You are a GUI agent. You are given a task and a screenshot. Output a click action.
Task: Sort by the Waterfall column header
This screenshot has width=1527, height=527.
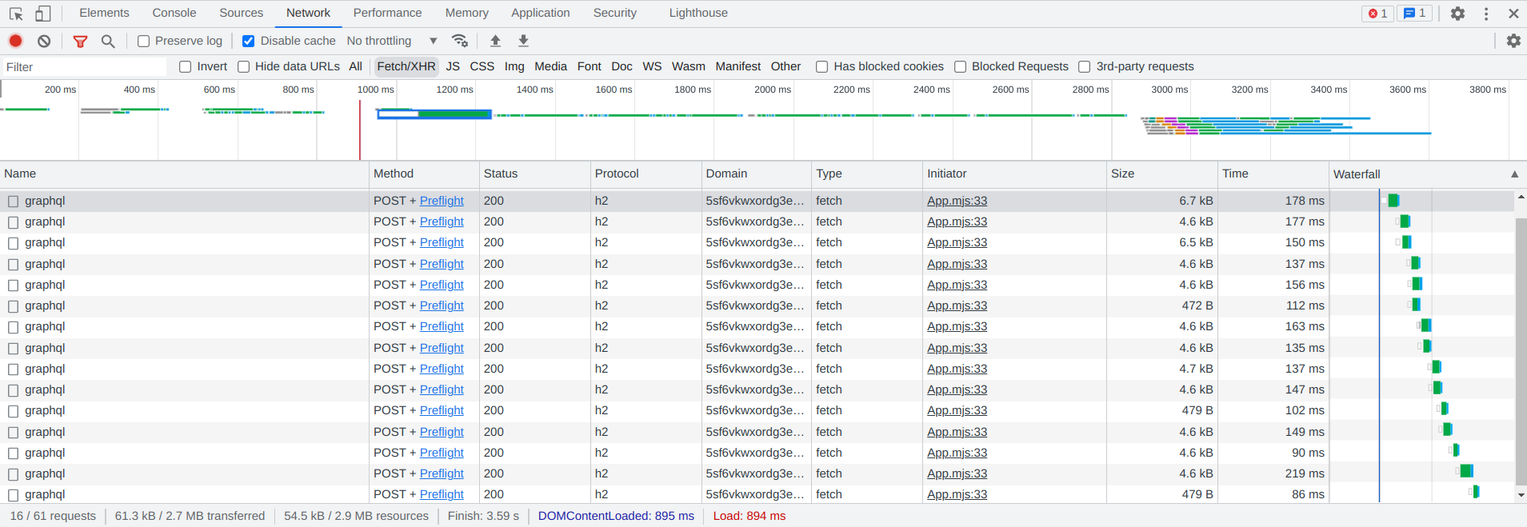[x=1420, y=174]
